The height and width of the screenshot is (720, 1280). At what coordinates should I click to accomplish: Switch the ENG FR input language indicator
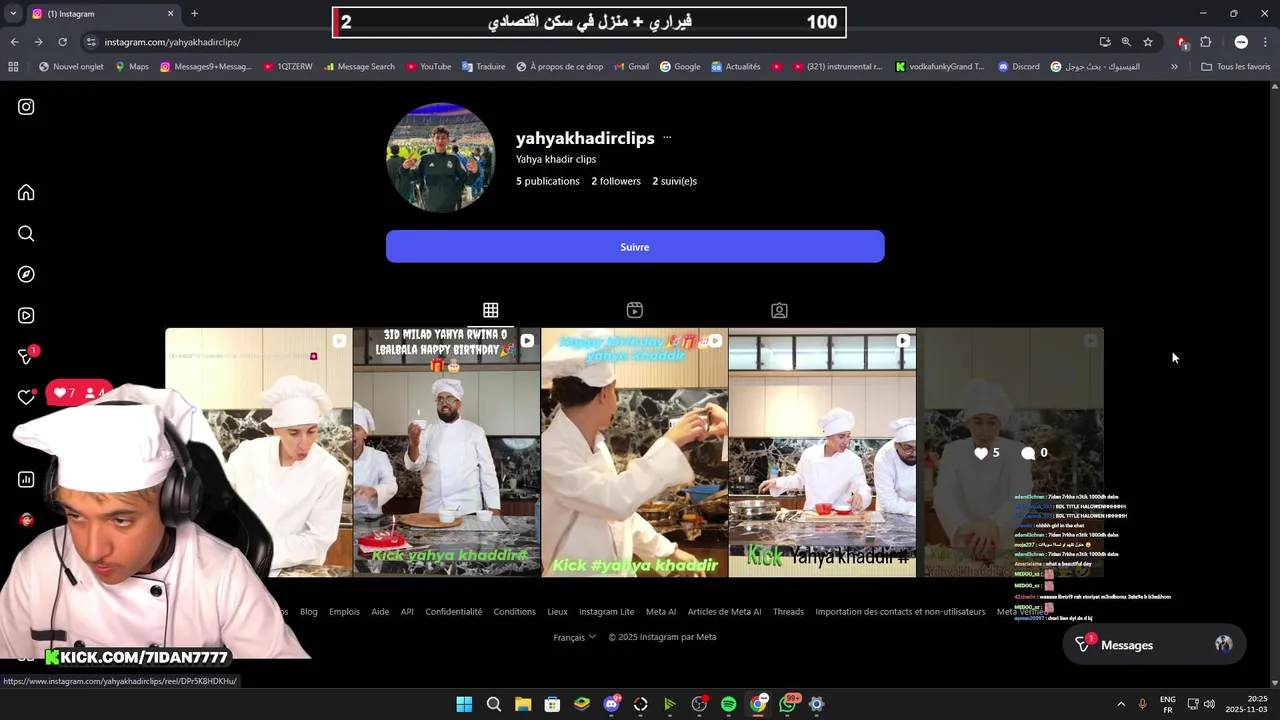coord(1167,704)
